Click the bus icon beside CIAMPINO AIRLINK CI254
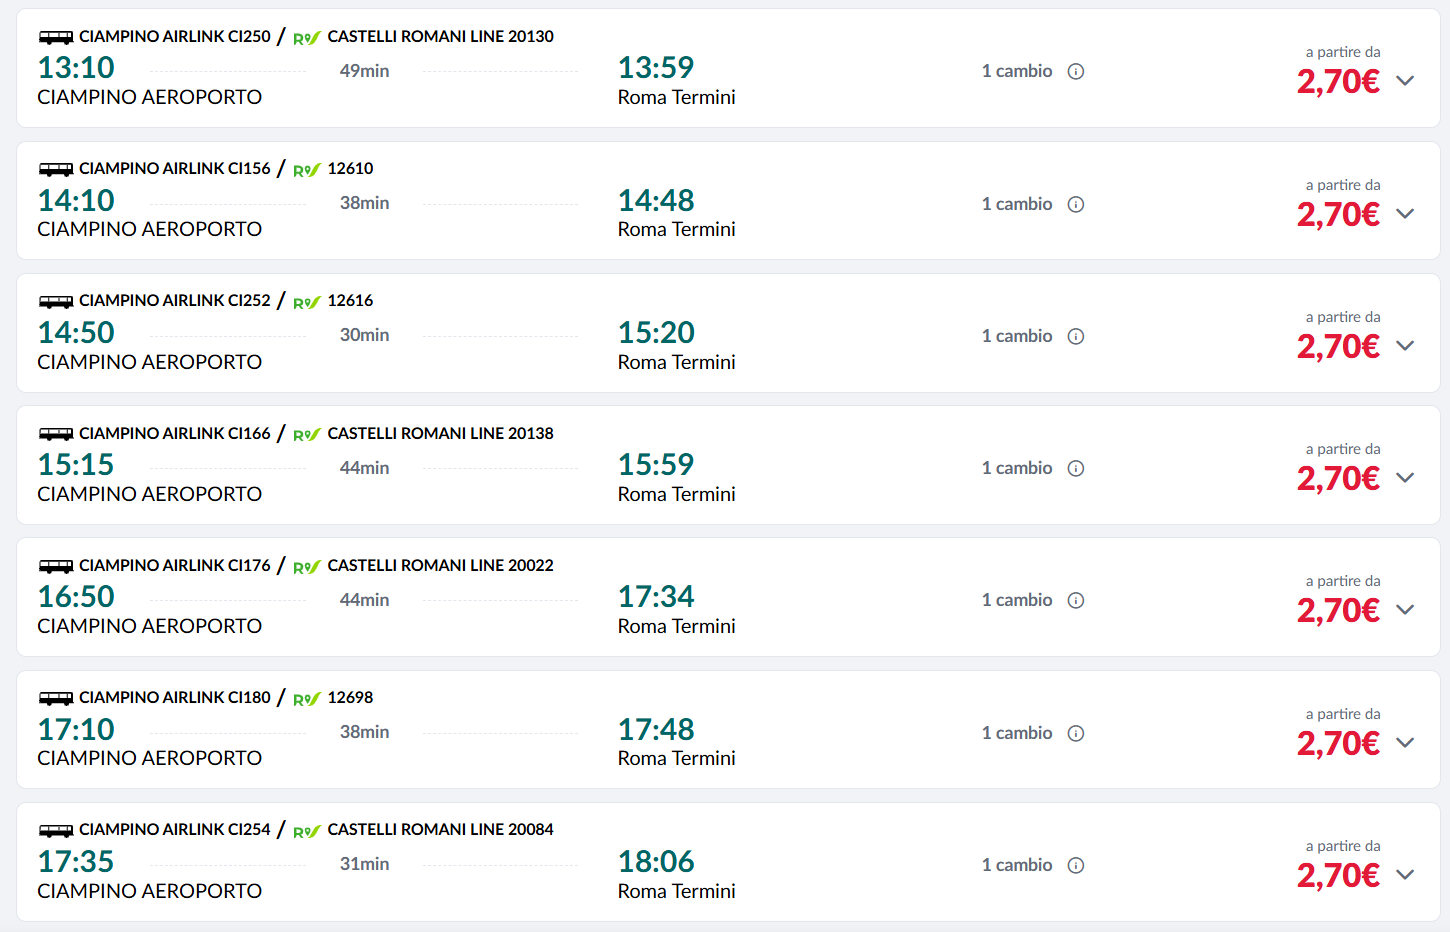This screenshot has height=932, width=1450. pyautogui.click(x=55, y=829)
